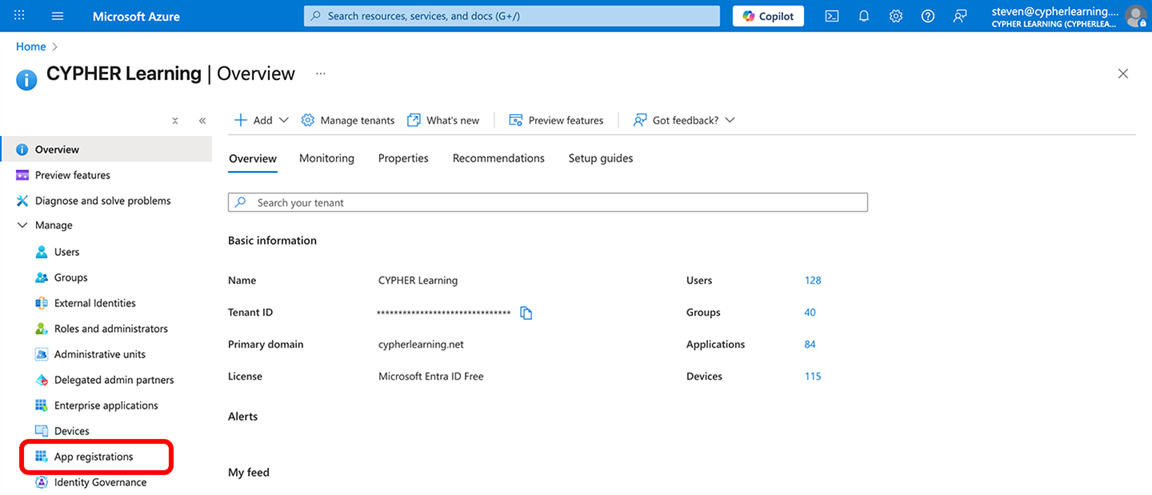1152x495 pixels.
Task: Click the Diagnose and solve problems wrench icon
Action: pyautogui.click(x=23, y=200)
